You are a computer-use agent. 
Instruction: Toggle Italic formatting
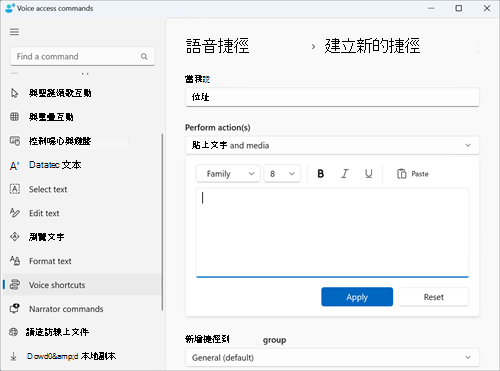pyautogui.click(x=344, y=174)
